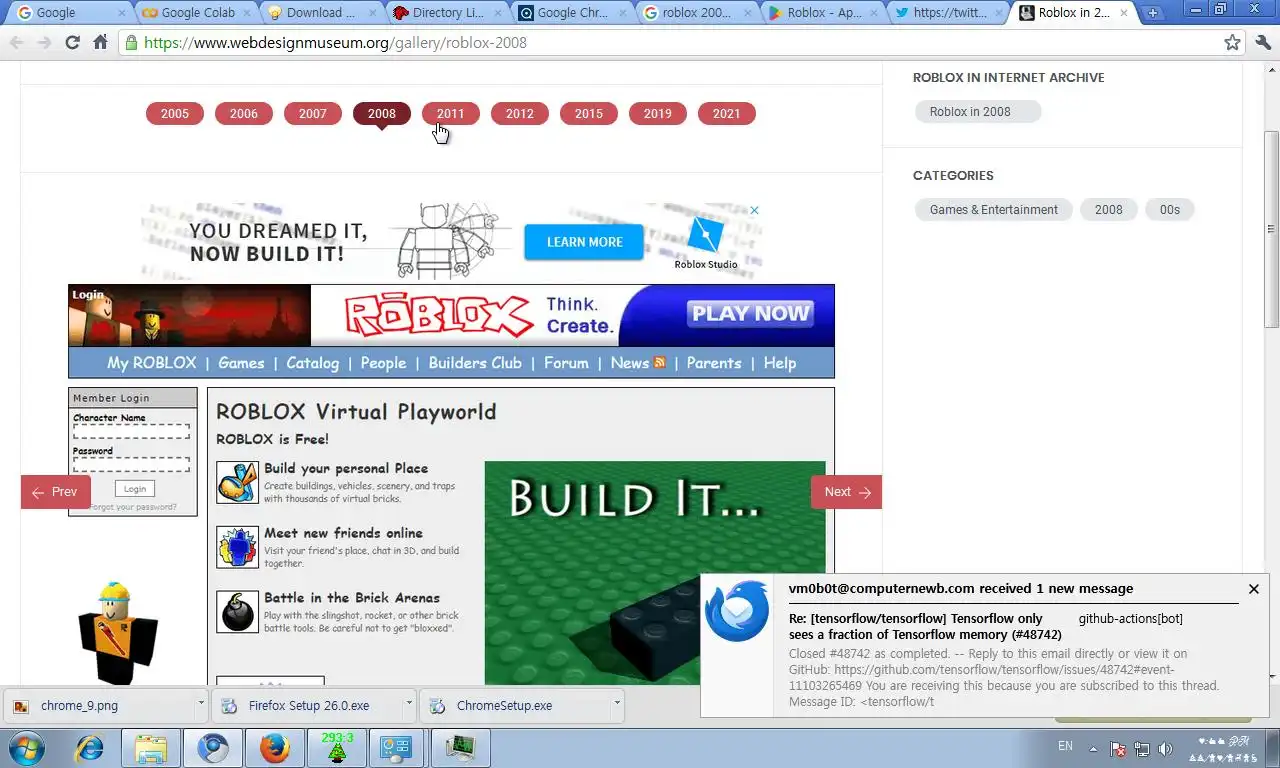Screen dimensions: 1280x768
Task: Open the control panel taskbar icon
Action: [397, 748]
